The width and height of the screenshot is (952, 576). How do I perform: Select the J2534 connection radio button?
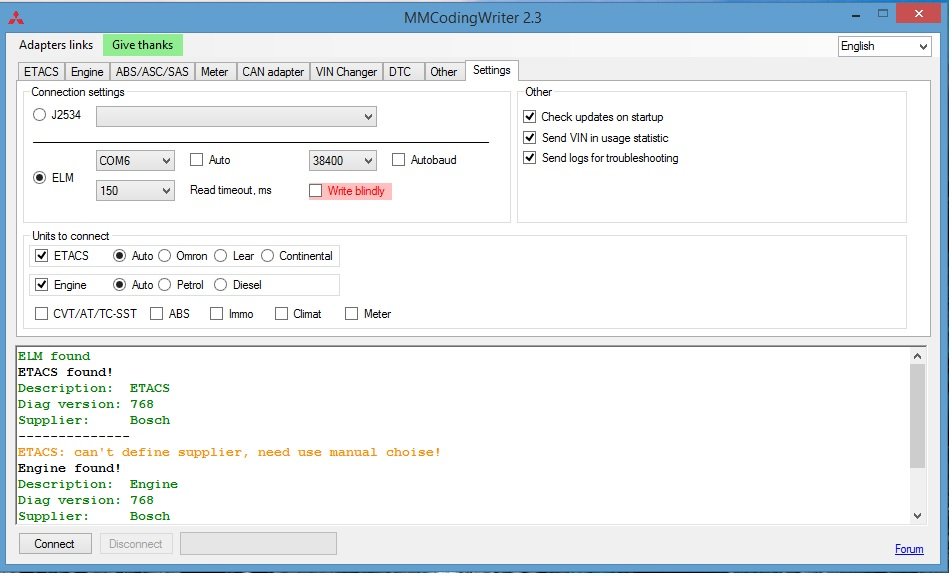click(x=39, y=115)
